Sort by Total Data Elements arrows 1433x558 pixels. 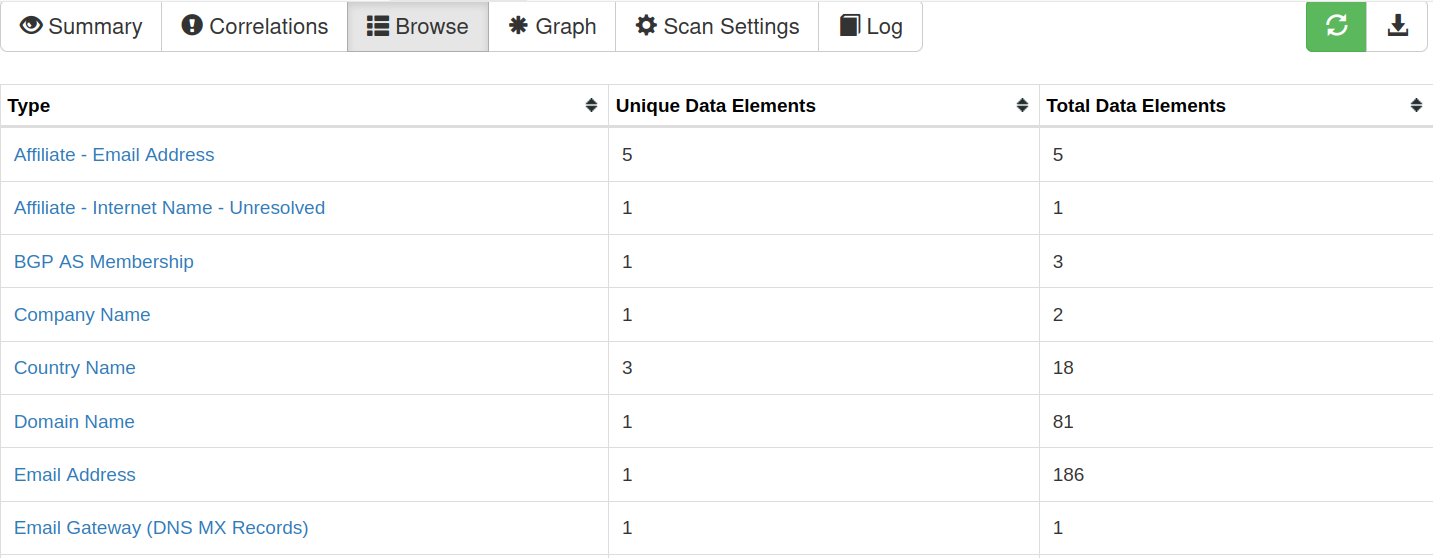tap(1416, 105)
